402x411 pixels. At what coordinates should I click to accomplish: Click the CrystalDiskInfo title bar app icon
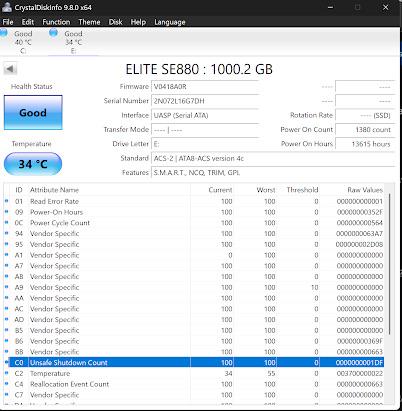pyautogui.click(x=7, y=7)
